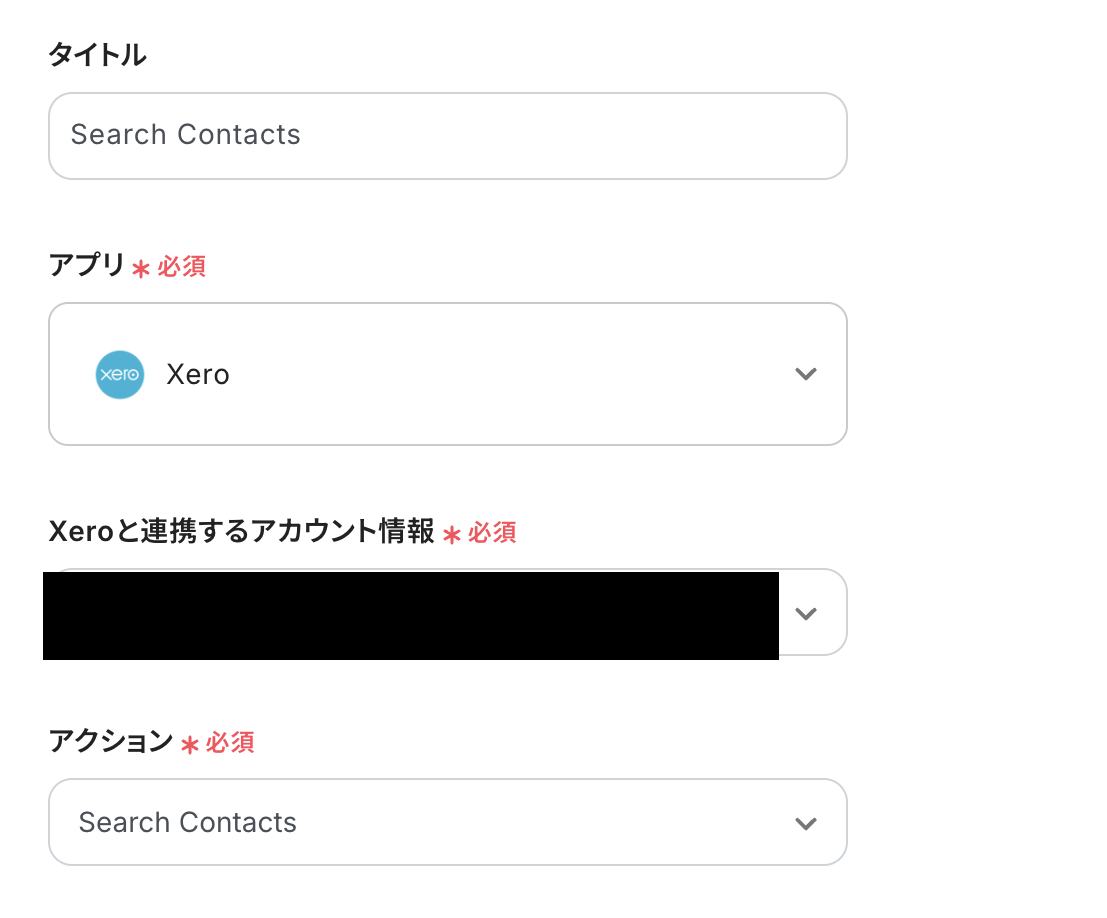This screenshot has height=918, width=1107.
Task: Click the Xero name text in the app selector
Action: [x=198, y=375]
